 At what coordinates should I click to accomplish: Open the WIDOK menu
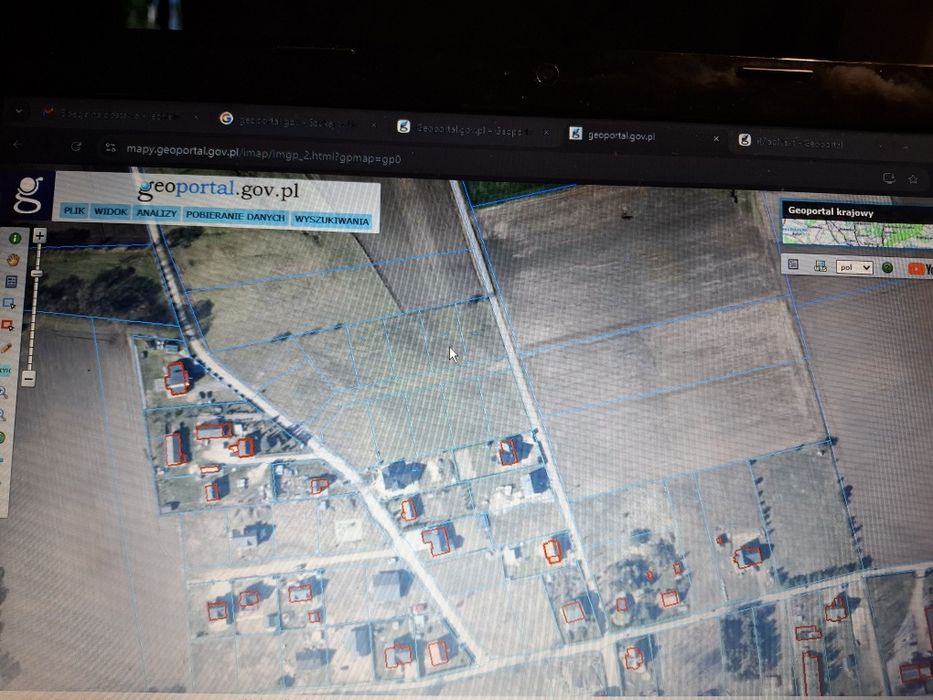[x=111, y=212]
